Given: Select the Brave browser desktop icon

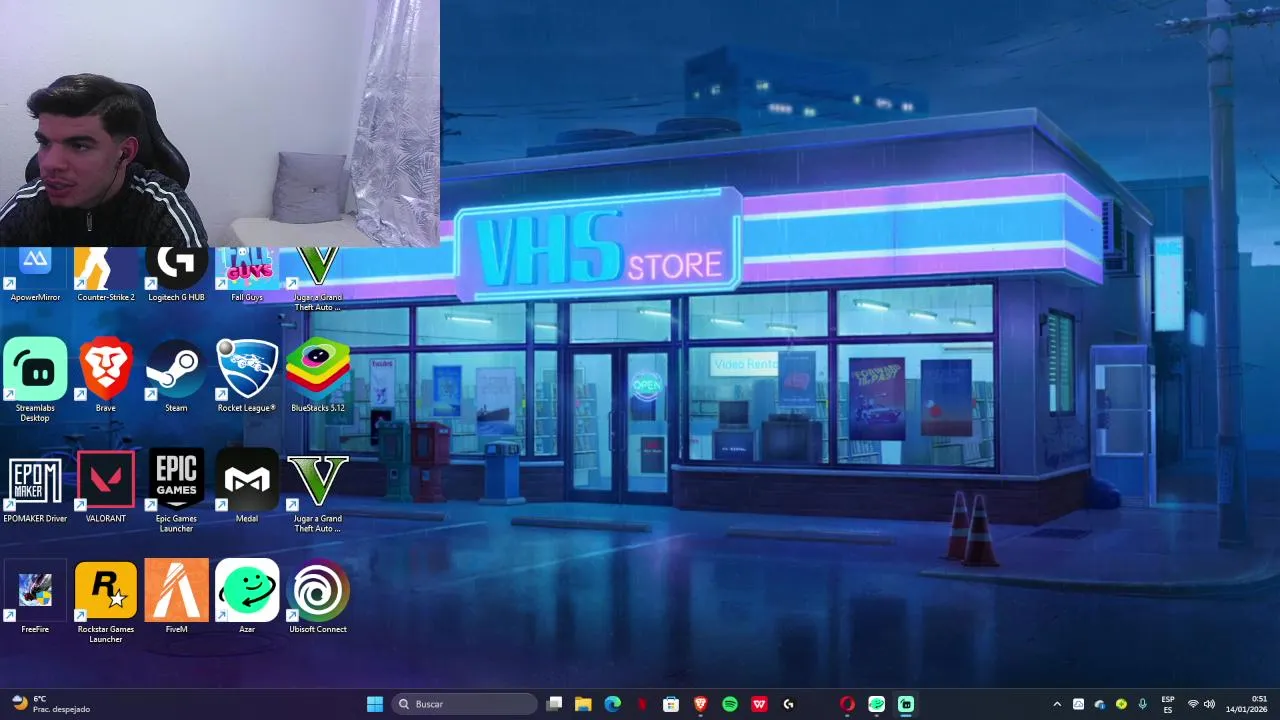Looking at the screenshot, I should click(x=106, y=375).
